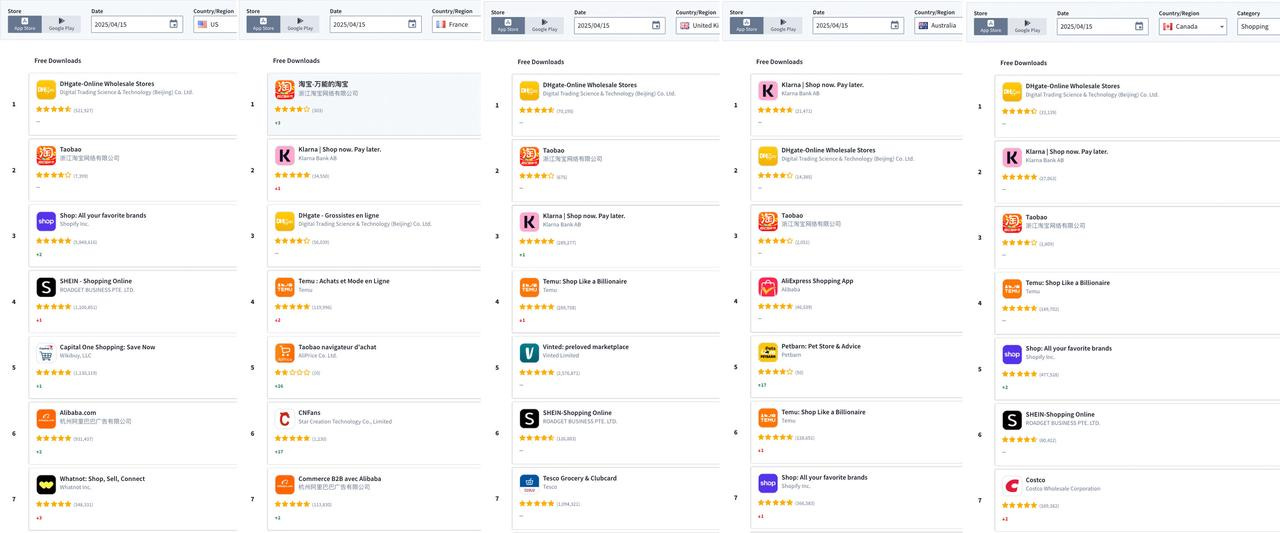This screenshot has width=1280, height=533.
Task: Click 'Costco Wholesale Corporation' publisher text
Action: tap(1063, 489)
